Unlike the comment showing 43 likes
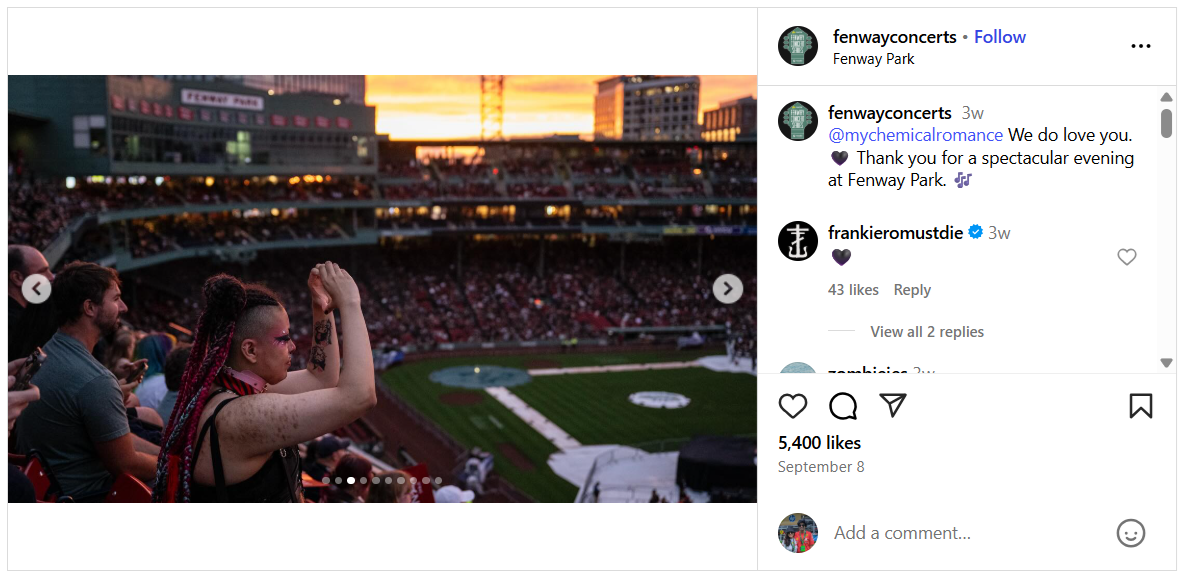 (x=853, y=289)
